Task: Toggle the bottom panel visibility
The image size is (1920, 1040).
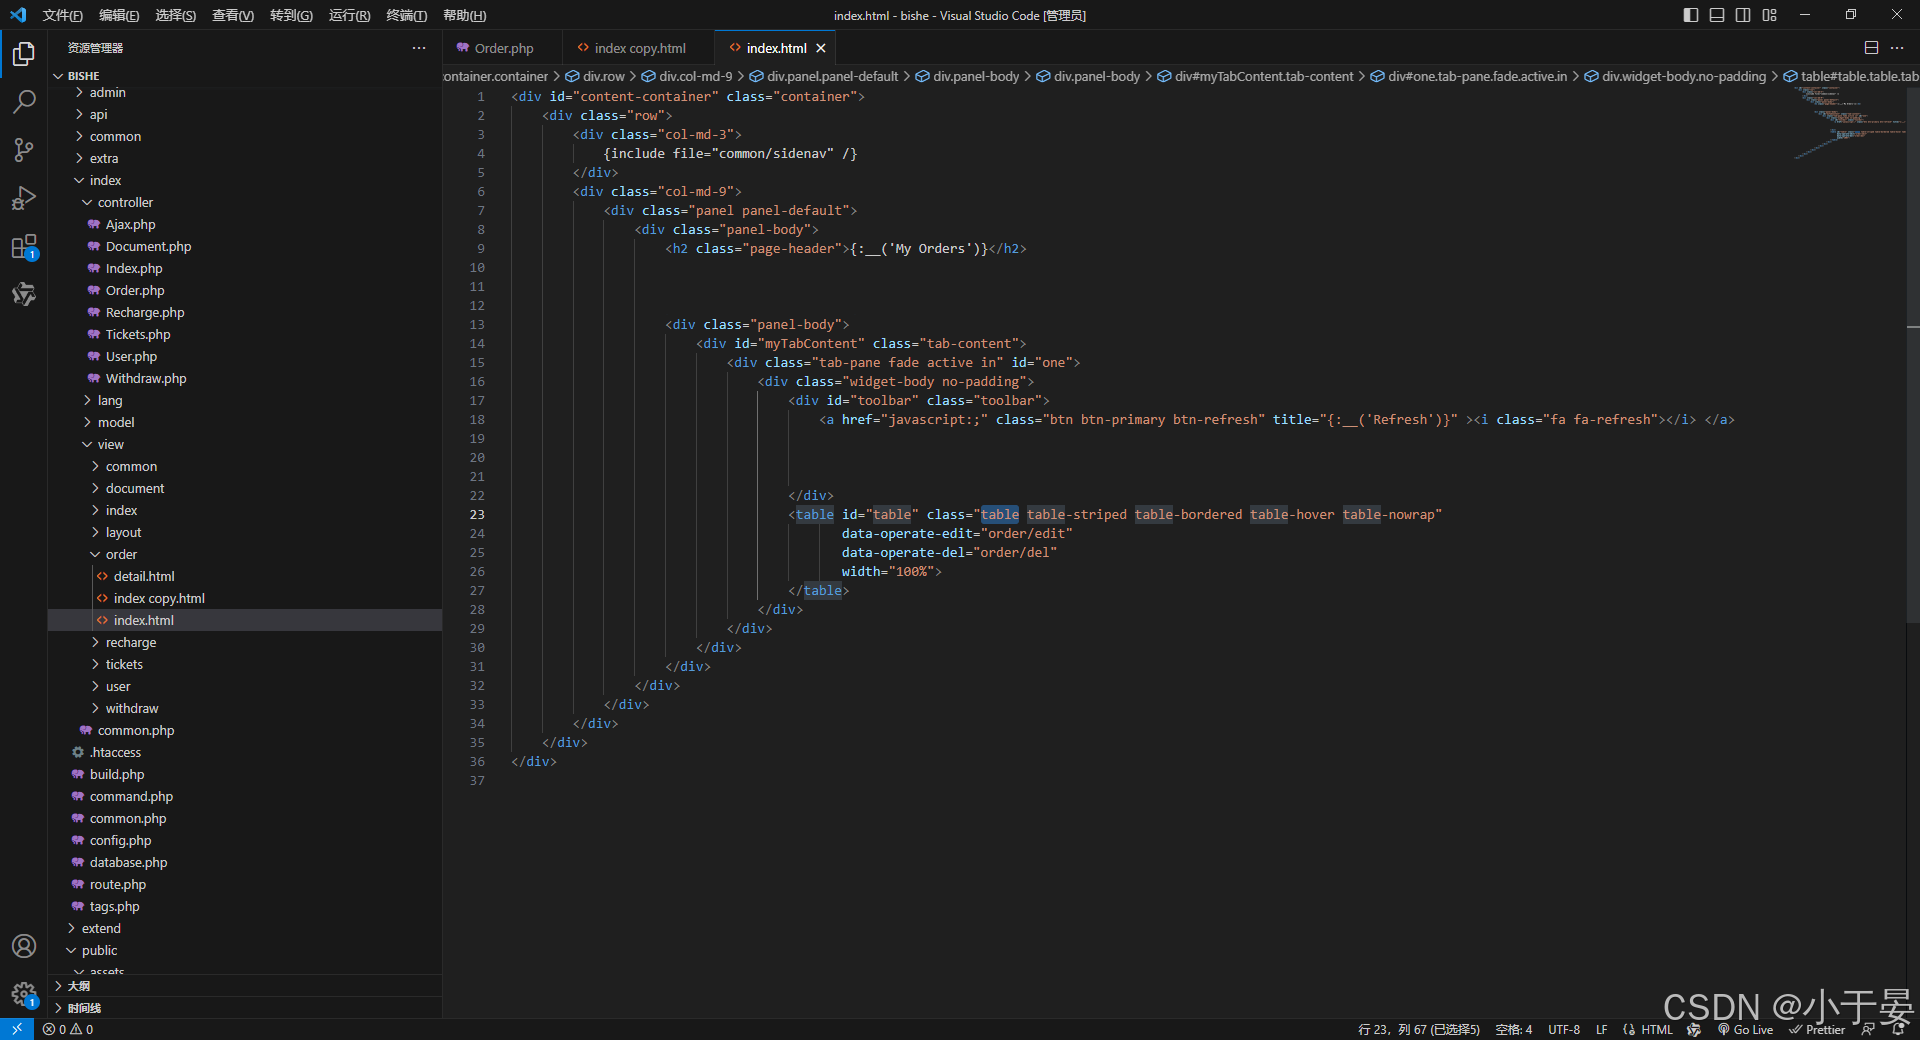Action: pyautogui.click(x=1717, y=15)
